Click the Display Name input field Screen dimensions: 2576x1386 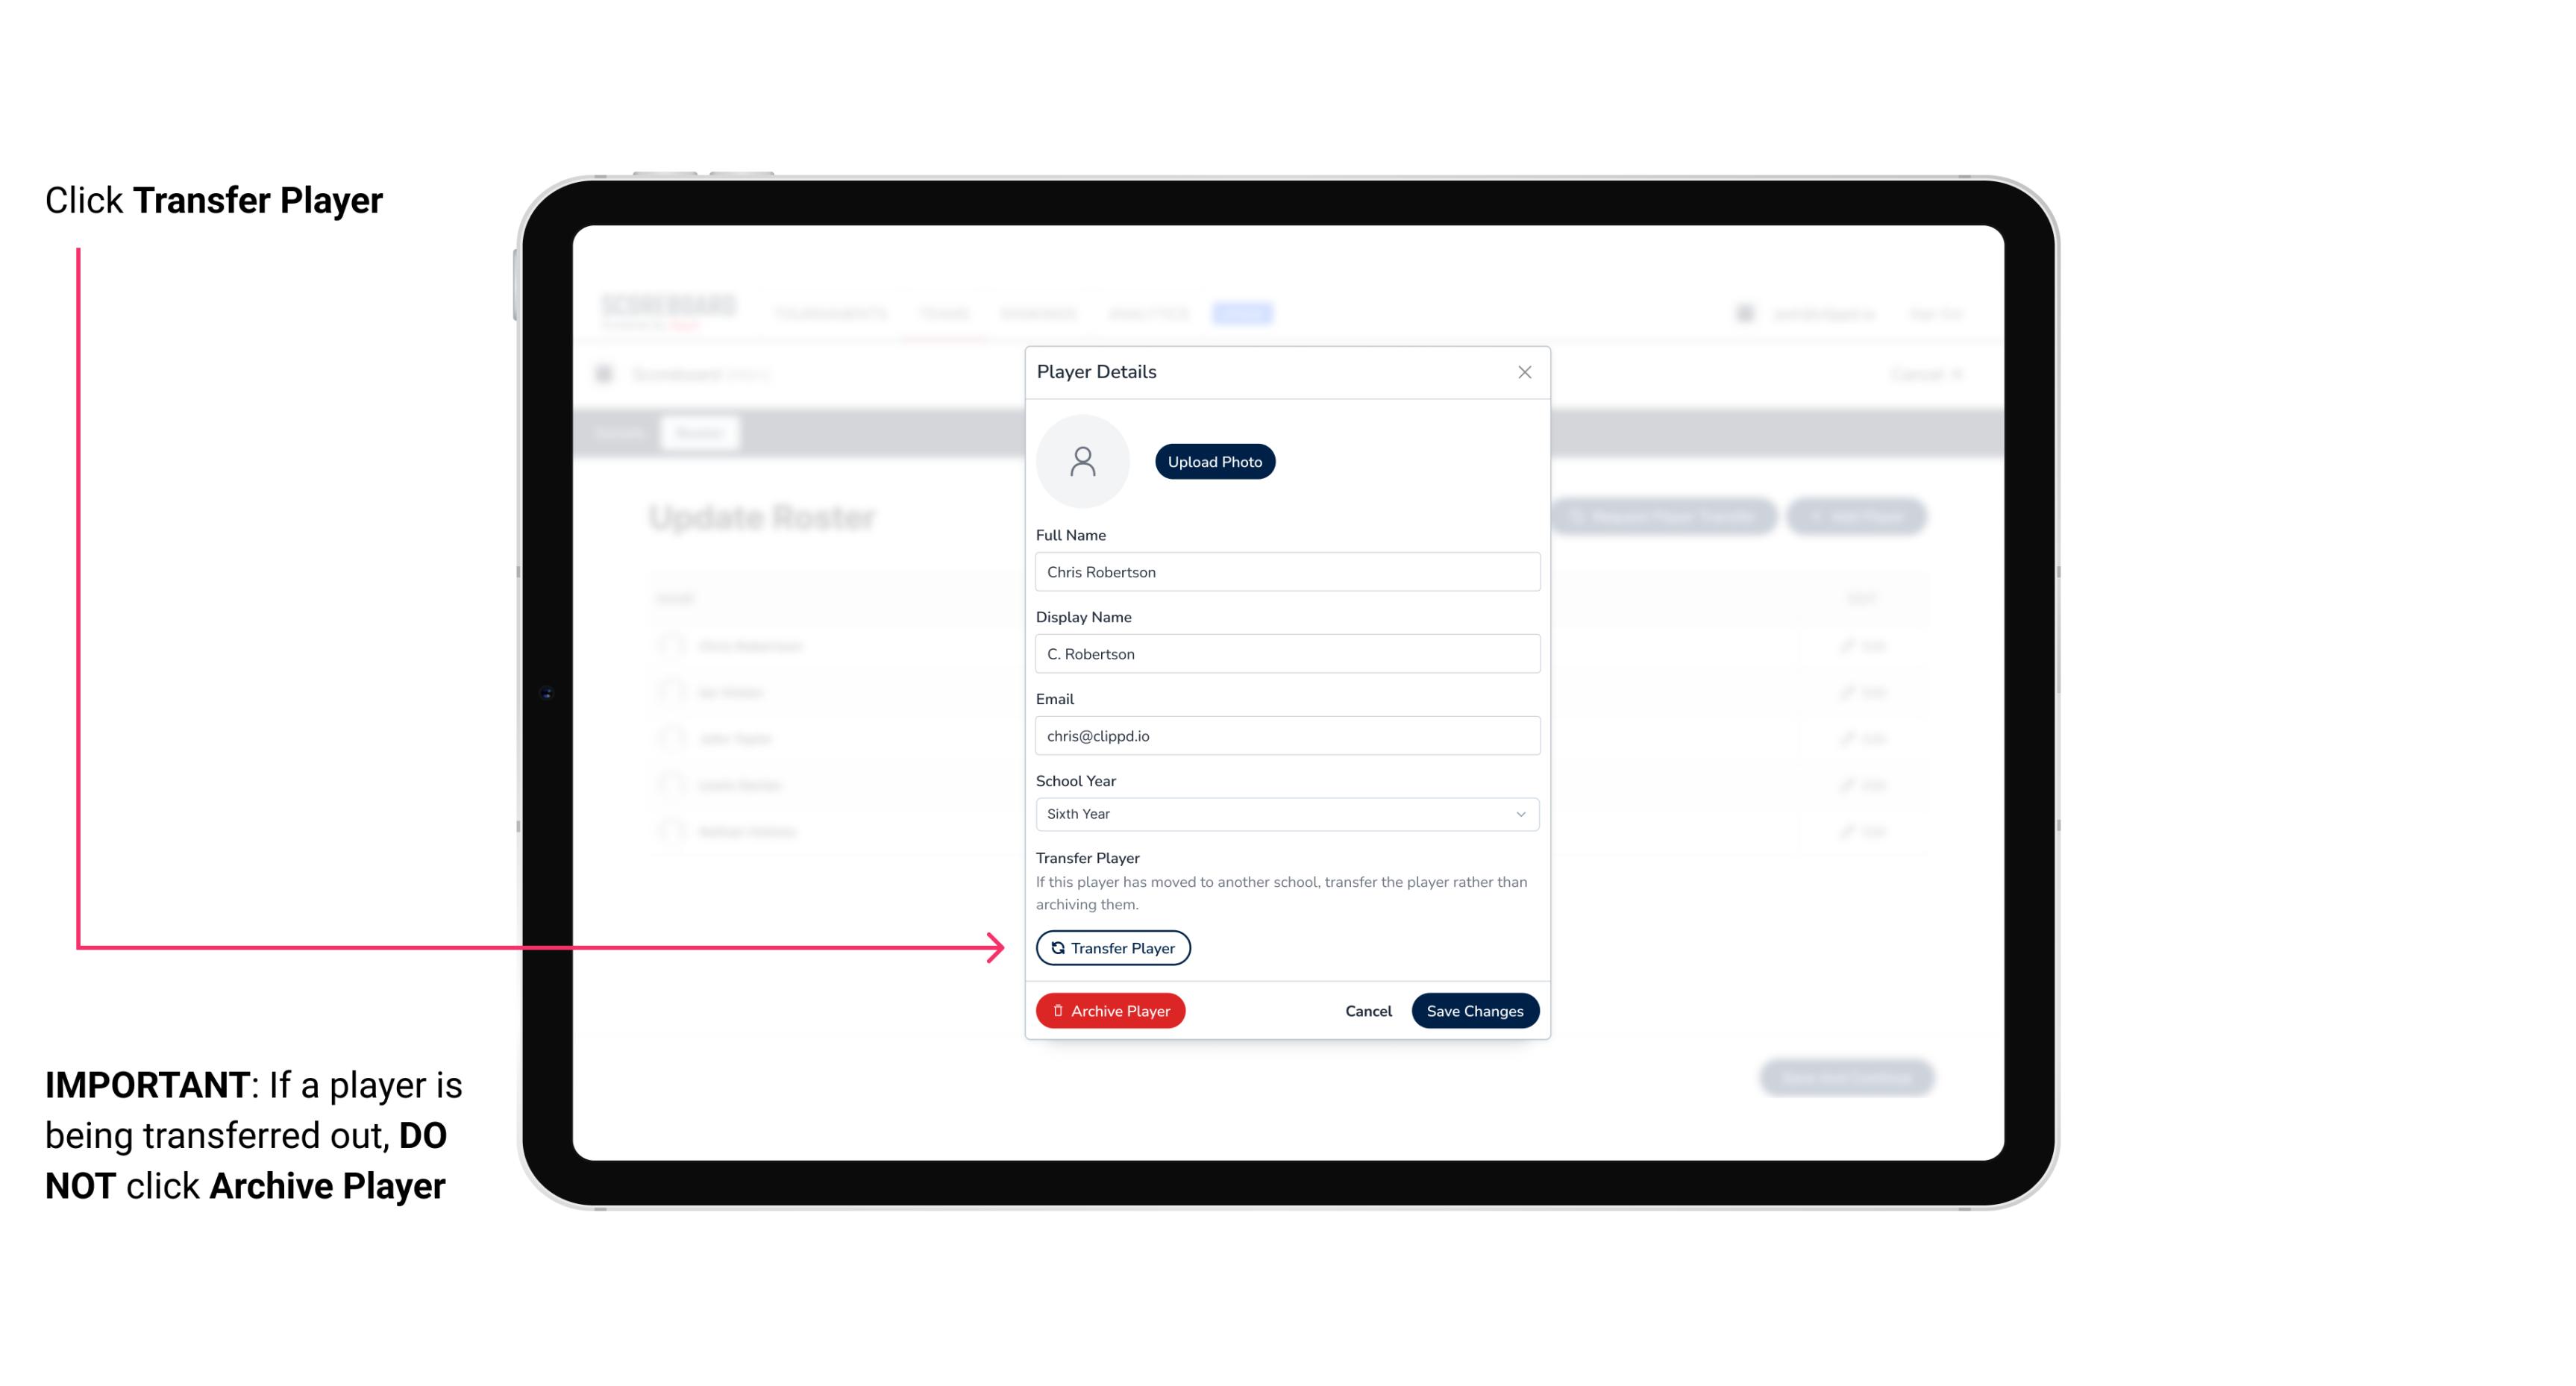(x=1285, y=652)
